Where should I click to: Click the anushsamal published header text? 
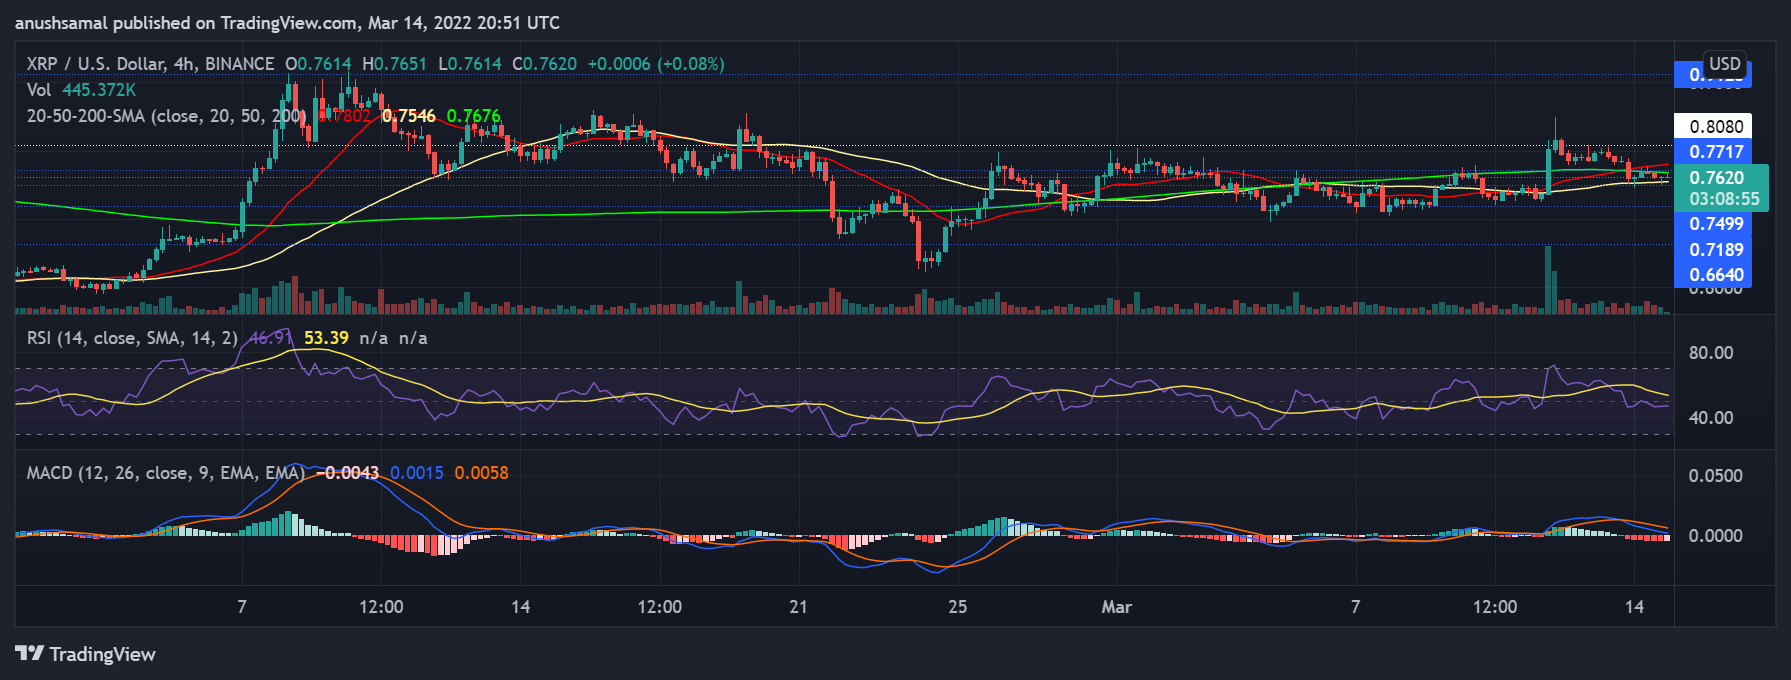[287, 23]
